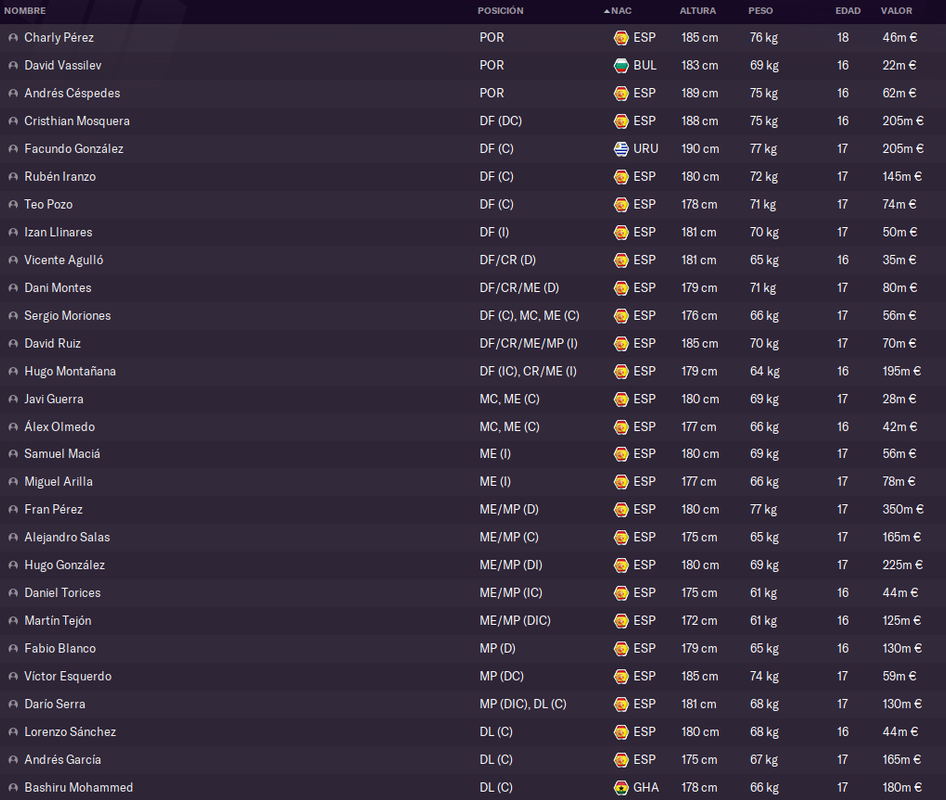
Task: Click the 225m € value for Hugo González
Action: coord(903,565)
